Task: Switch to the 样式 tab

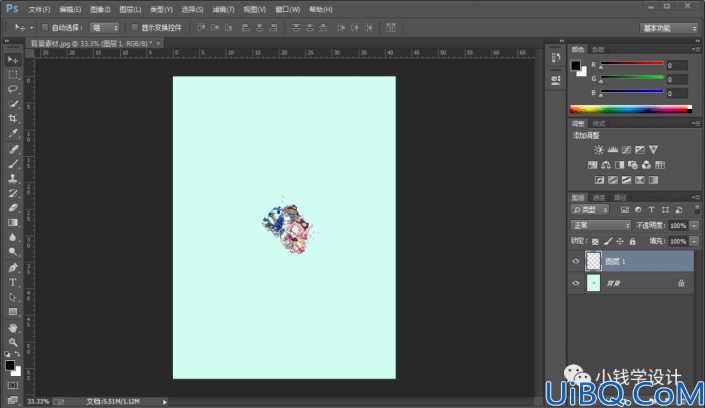Action: click(598, 124)
